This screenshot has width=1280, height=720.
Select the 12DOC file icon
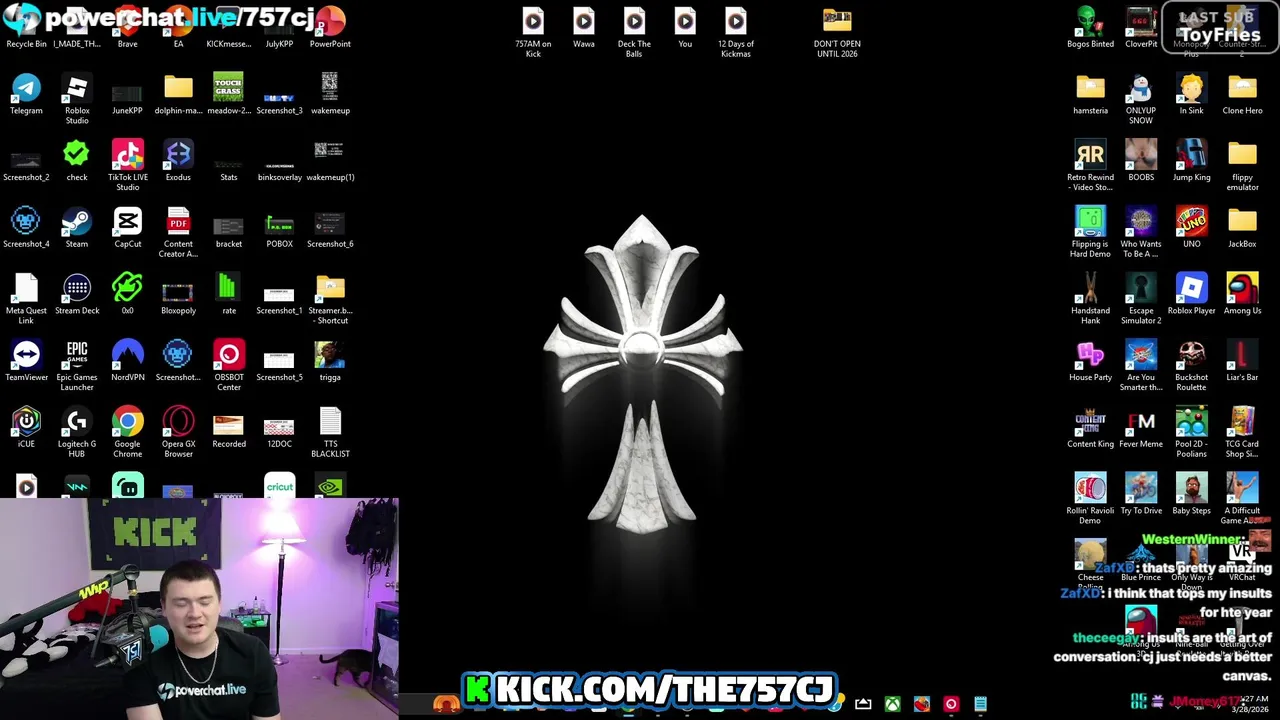pos(279,428)
